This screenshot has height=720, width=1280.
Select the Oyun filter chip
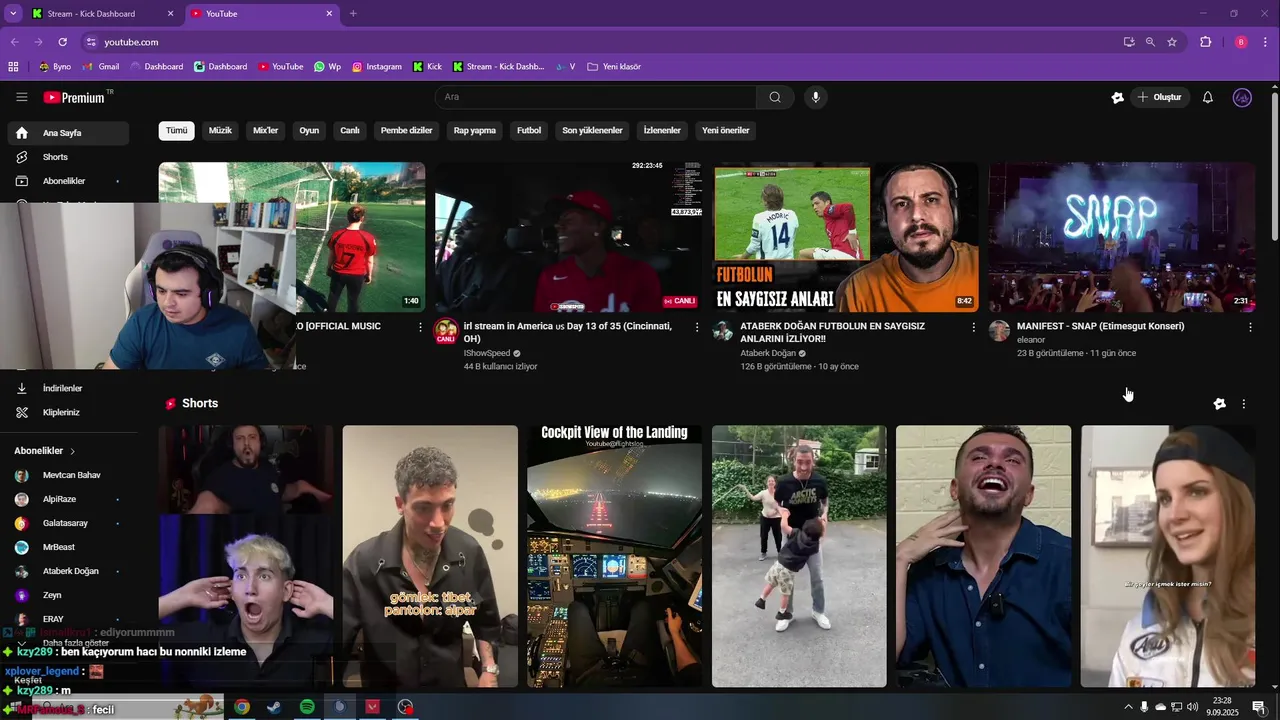(x=309, y=130)
